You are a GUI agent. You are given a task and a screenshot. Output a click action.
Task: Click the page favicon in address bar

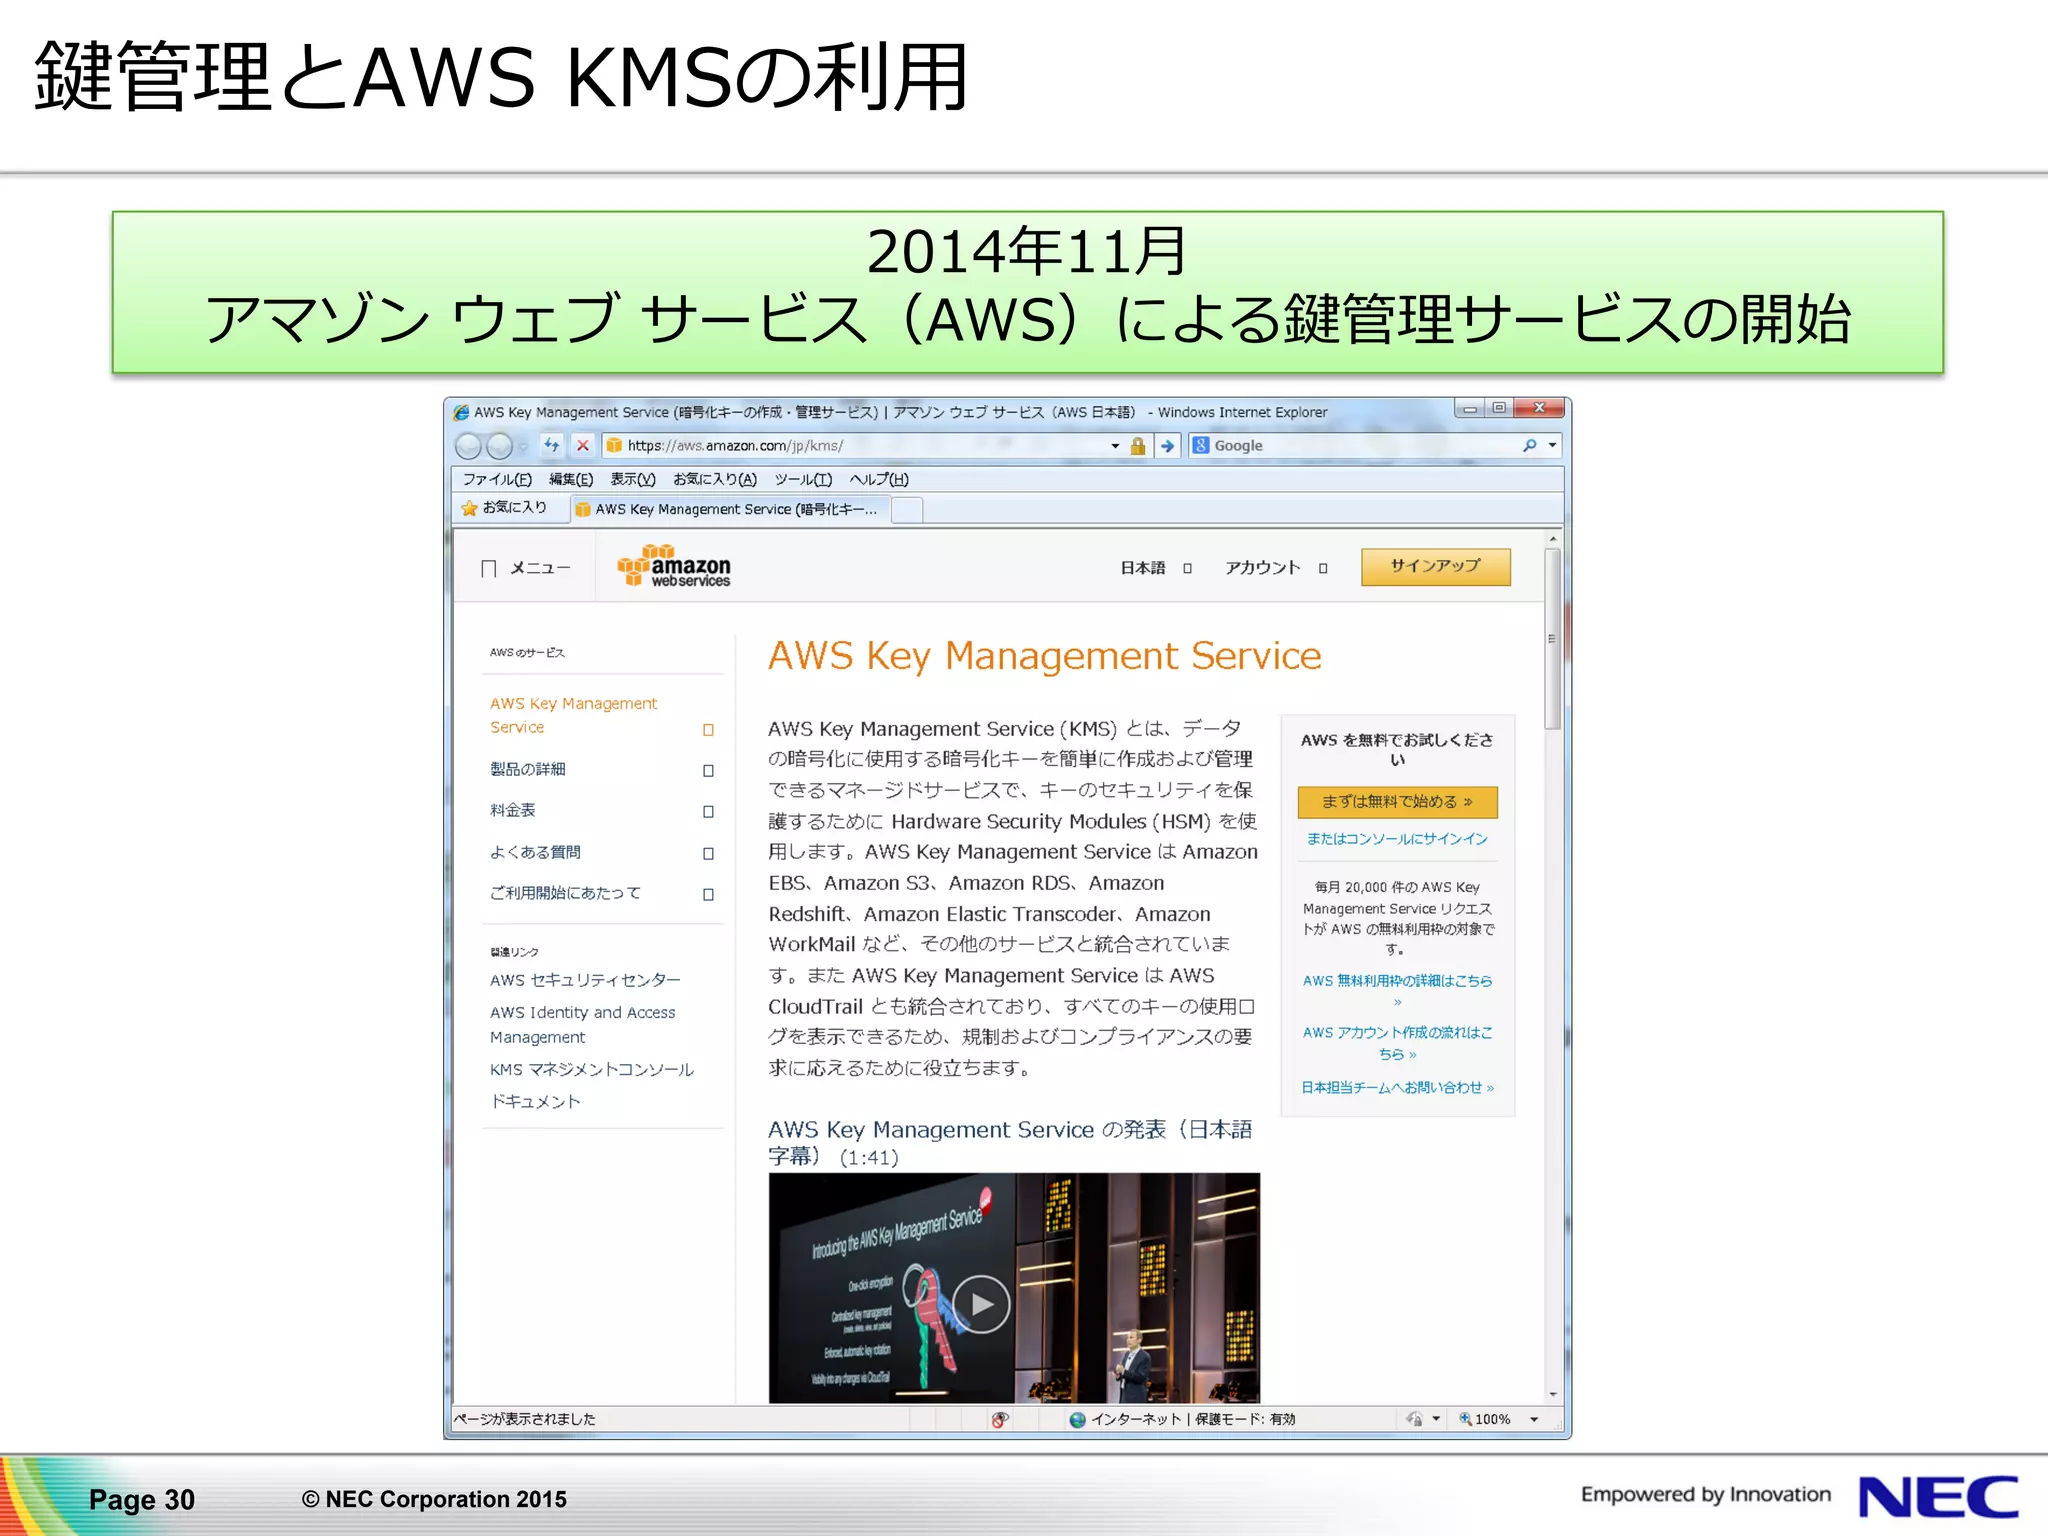click(x=613, y=446)
